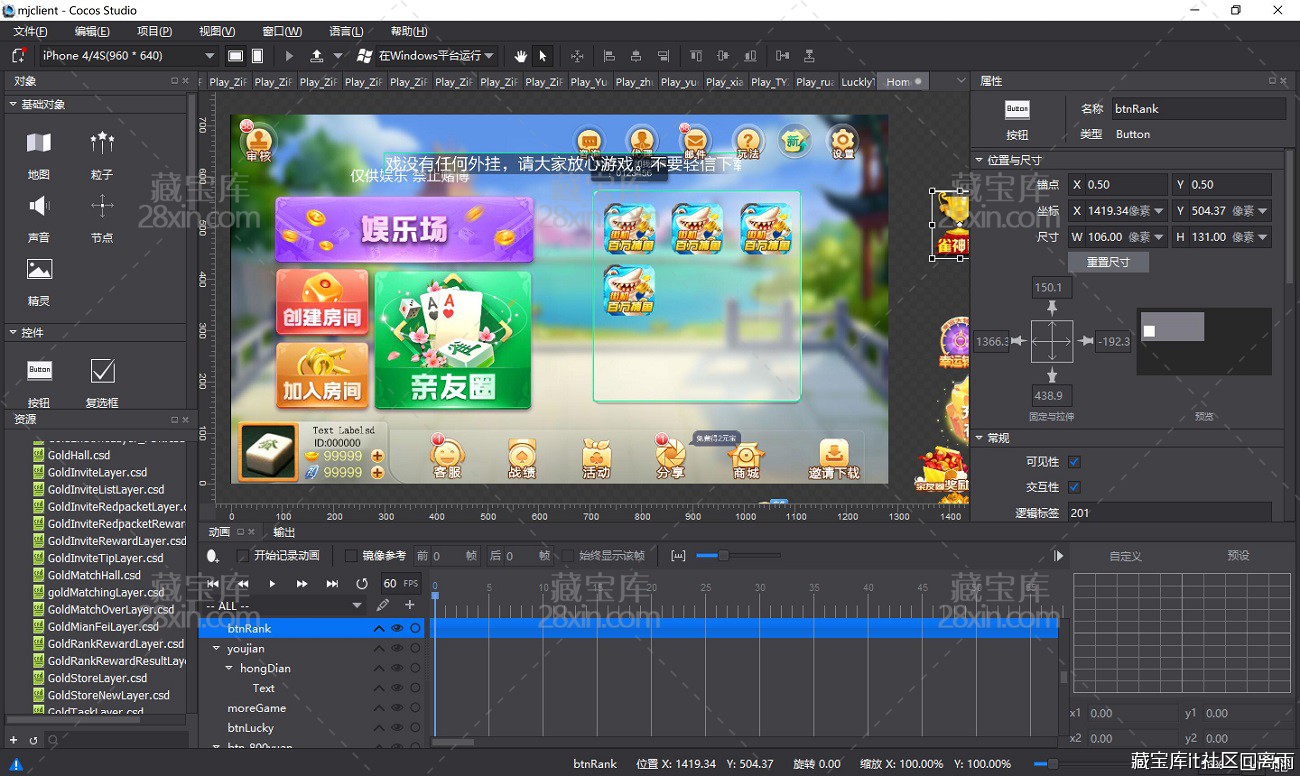Click the logic tag input field
The height and width of the screenshot is (776, 1300).
(1169, 513)
